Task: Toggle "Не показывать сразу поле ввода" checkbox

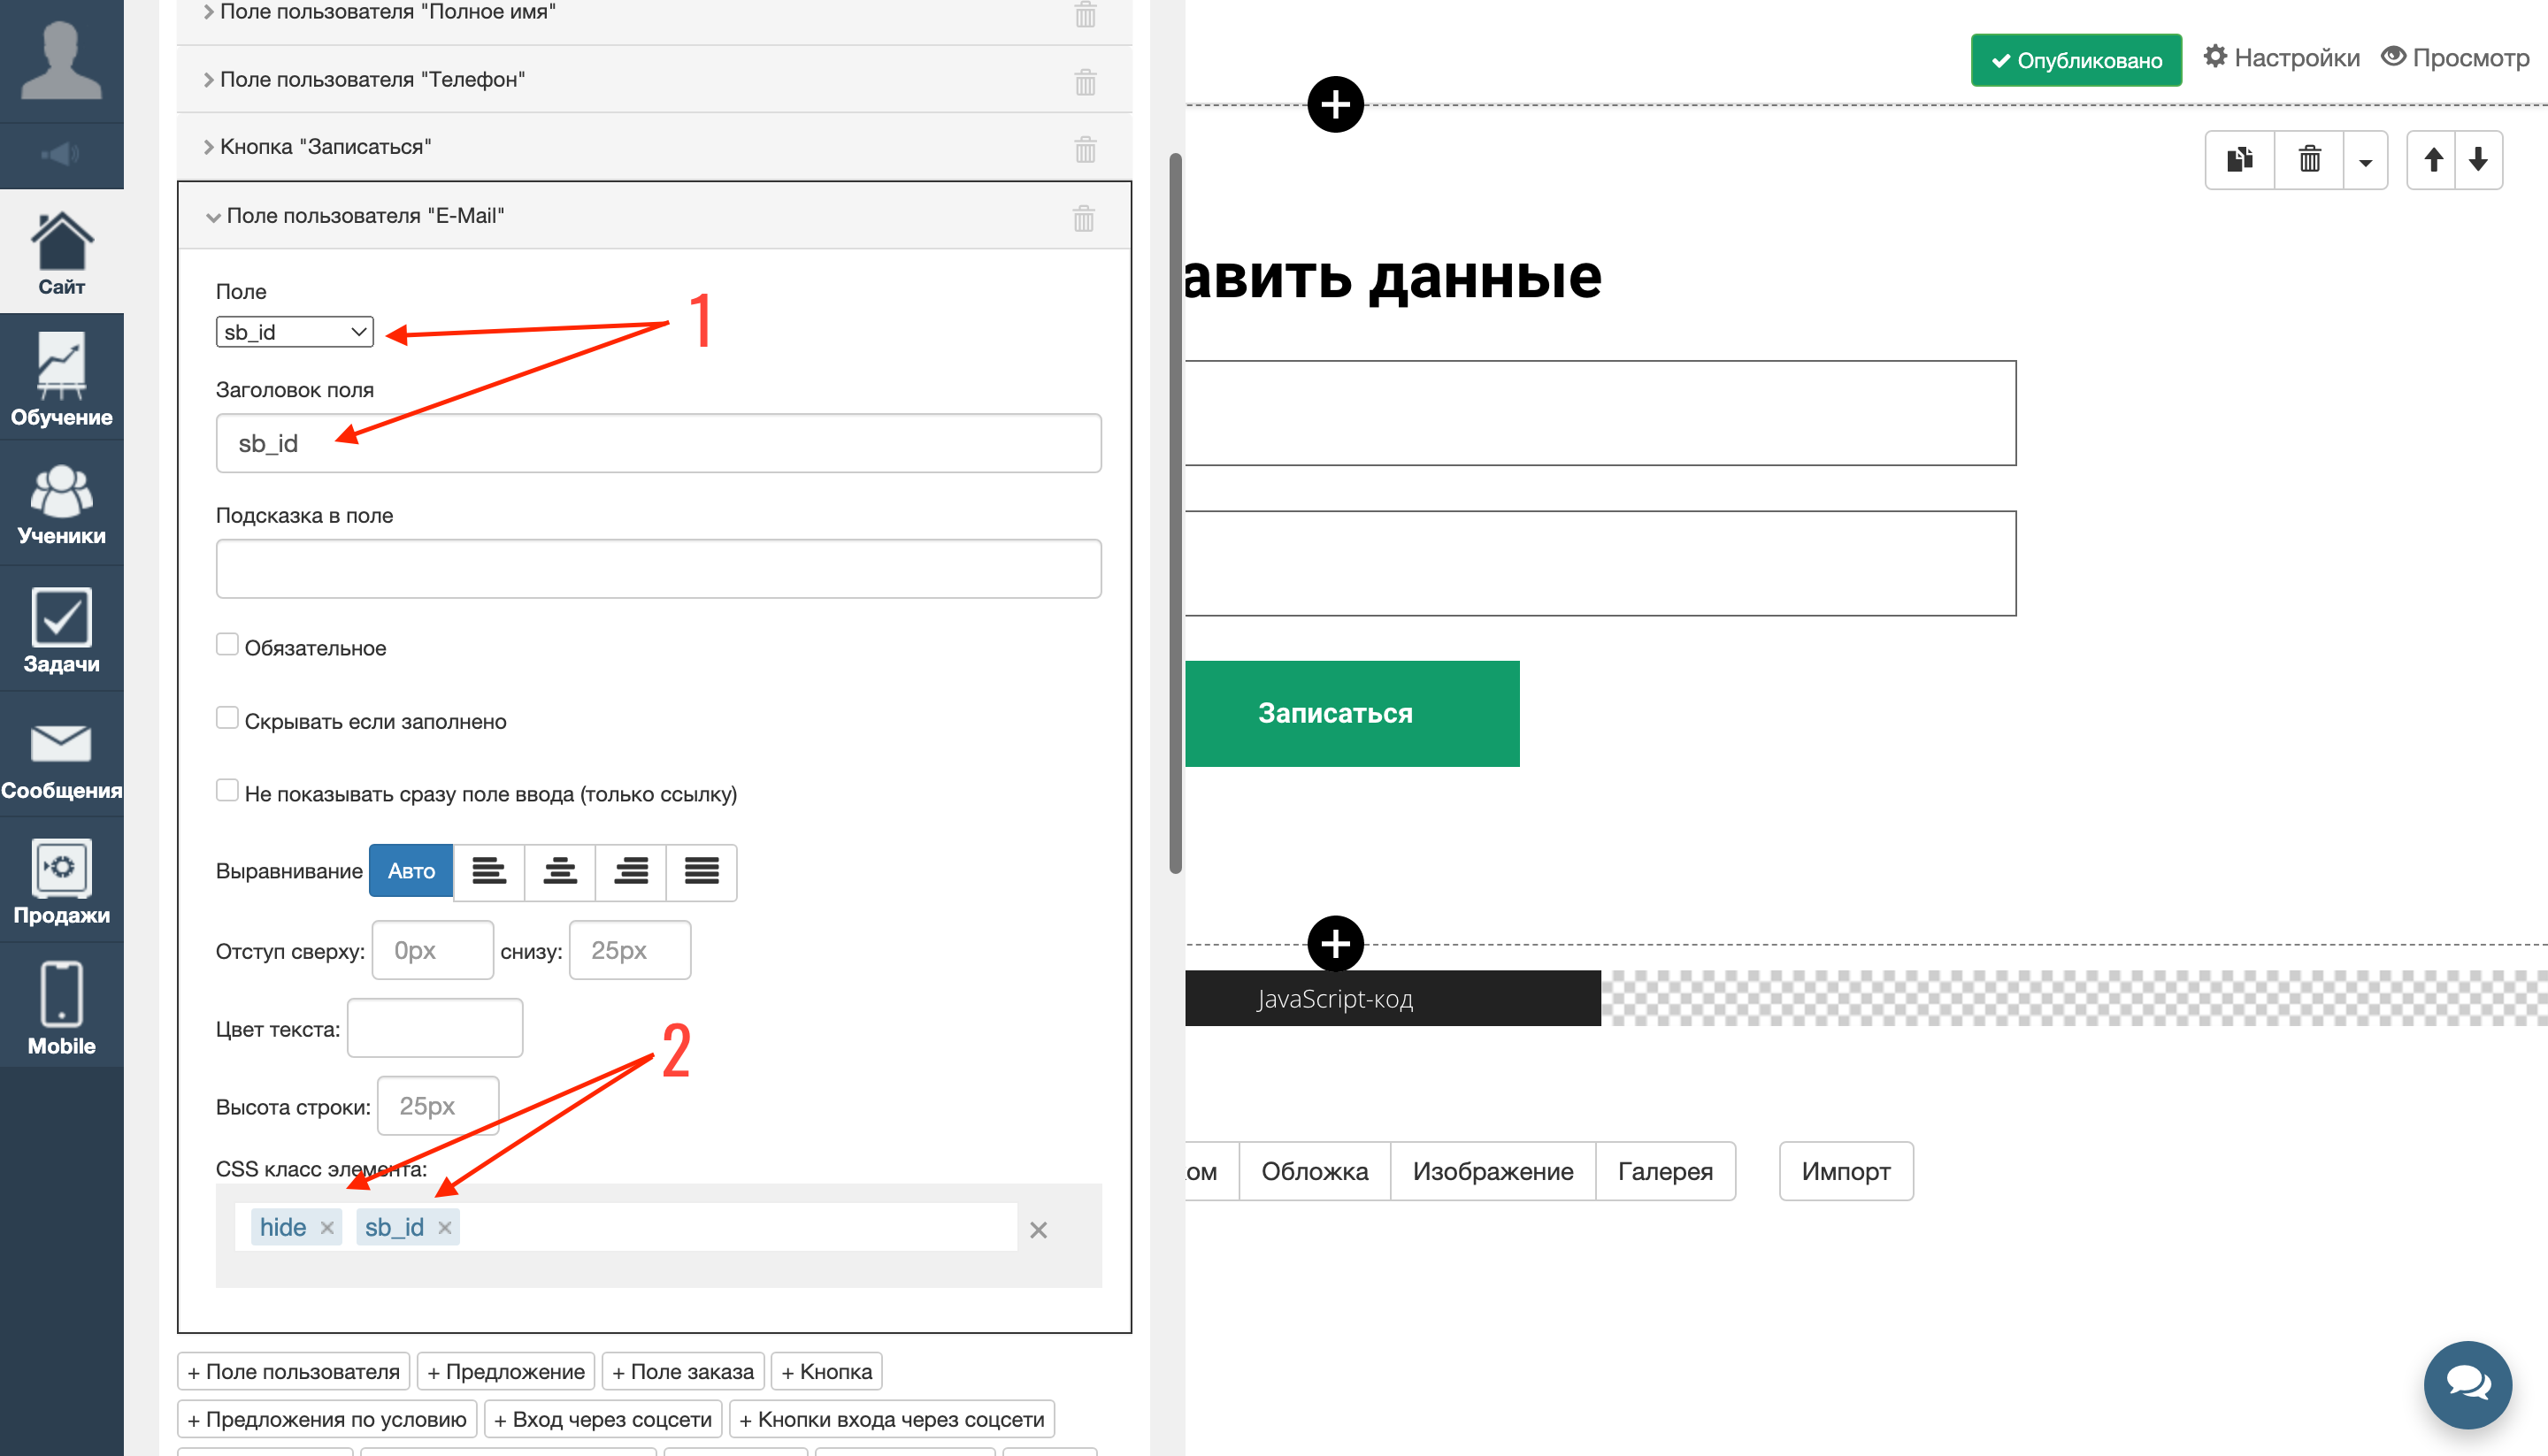Action: click(227, 791)
